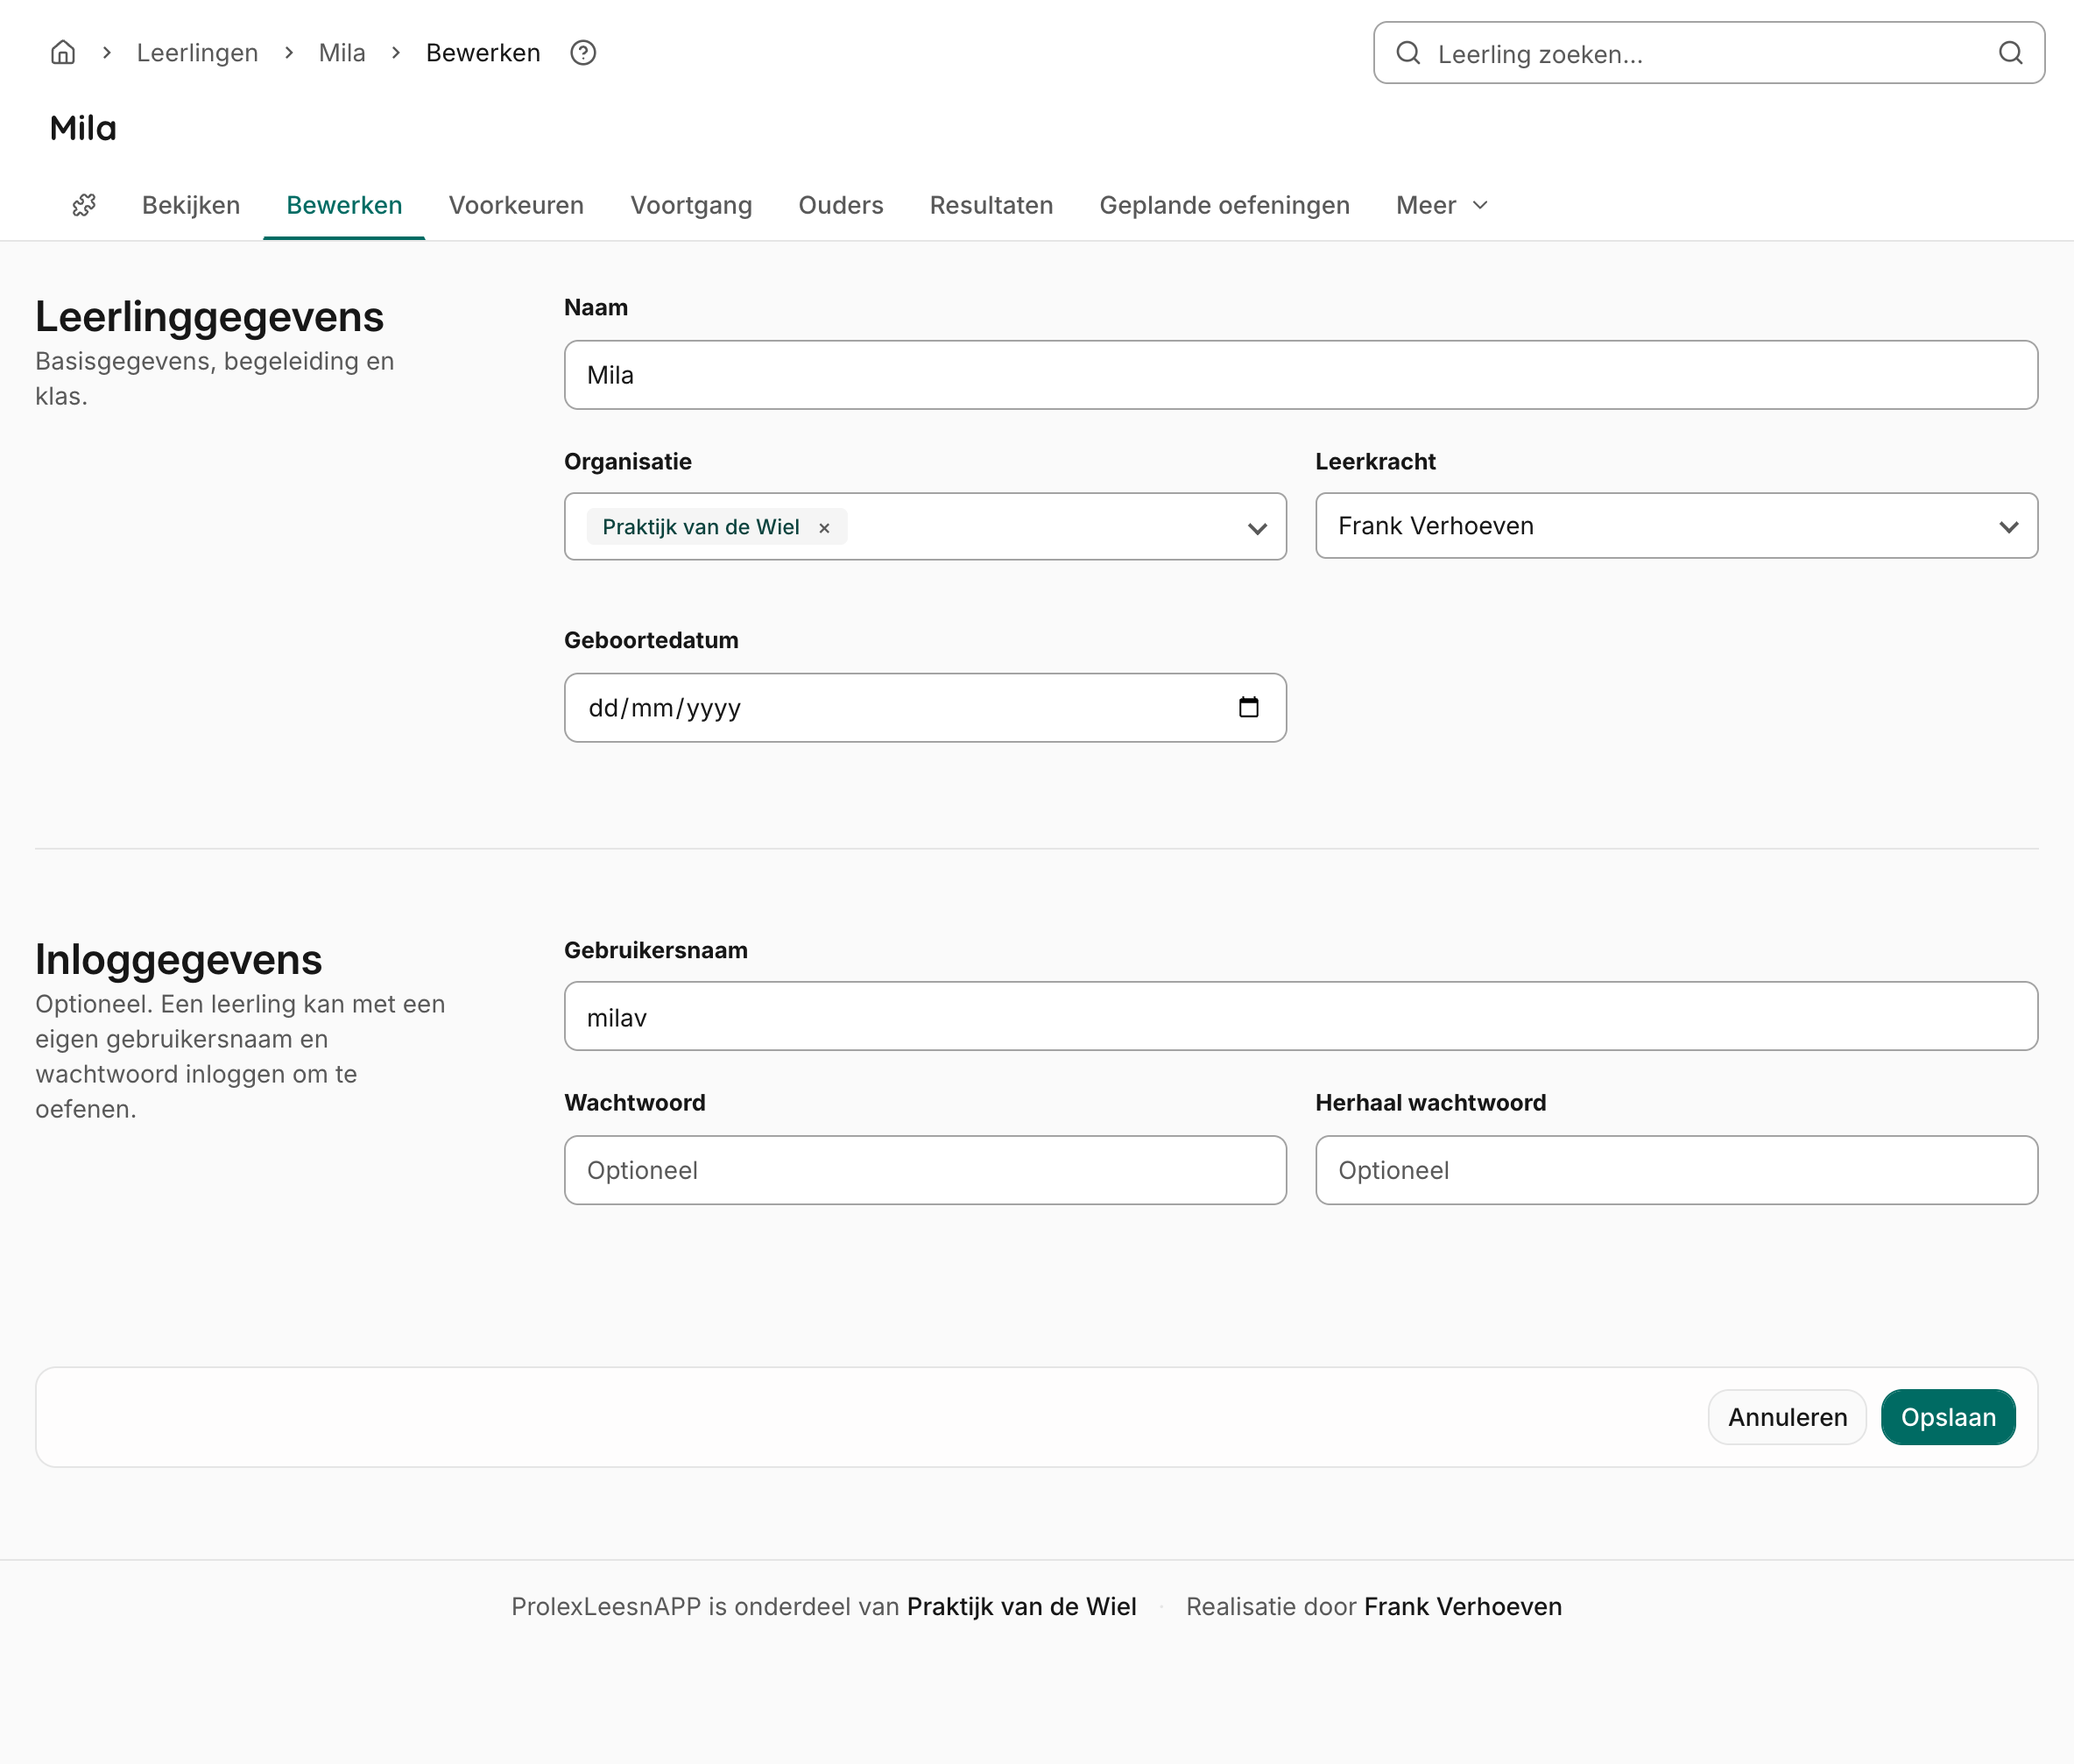
Task: Focus the Leerling zoeken search field
Action: (x=1709, y=53)
